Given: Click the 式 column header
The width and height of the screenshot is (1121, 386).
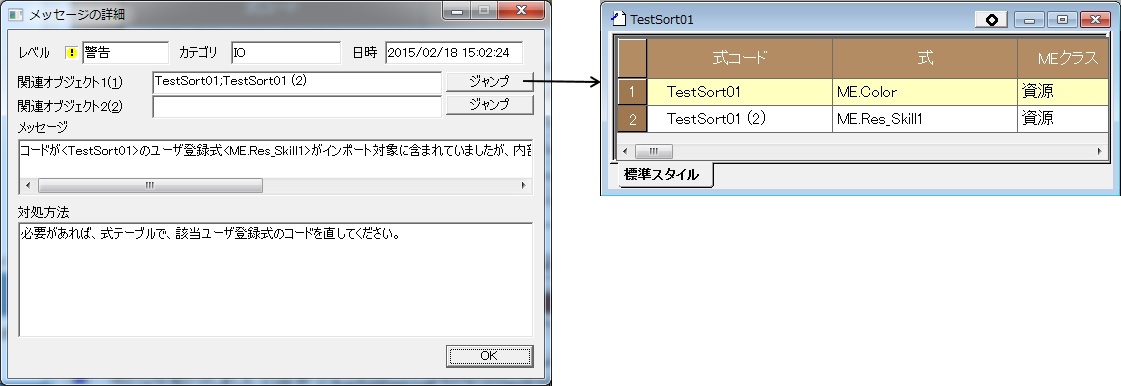Looking at the screenshot, I should tap(925, 59).
